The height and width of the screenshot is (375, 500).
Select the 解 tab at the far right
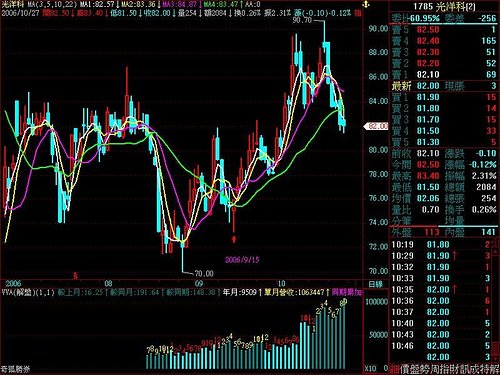(x=494, y=369)
